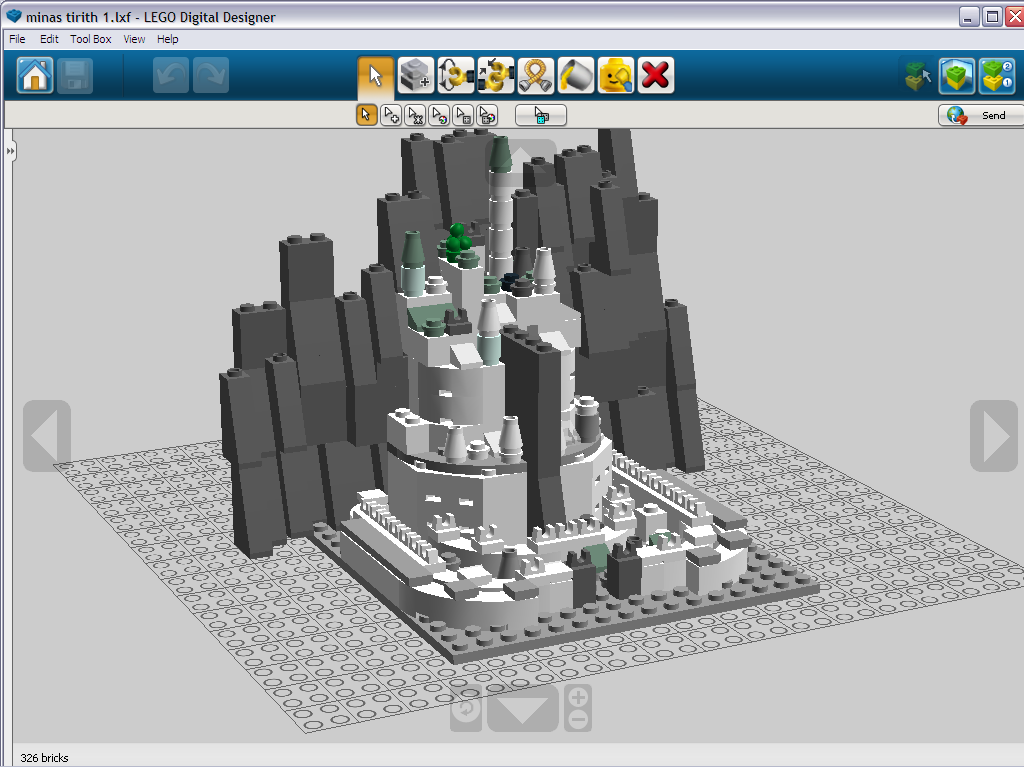The height and width of the screenshot is (768, 1024).
Task: Click the window title bar text
Action: [x=151, y=17]
